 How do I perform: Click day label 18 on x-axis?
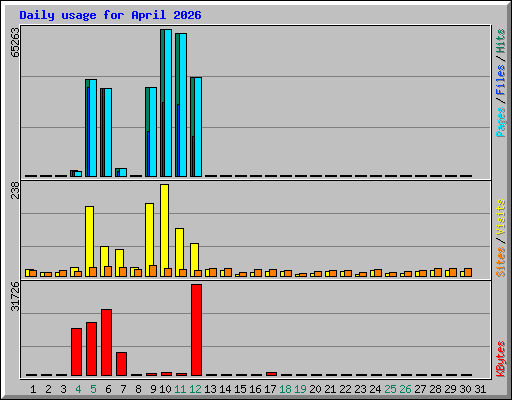pos(285,389)
